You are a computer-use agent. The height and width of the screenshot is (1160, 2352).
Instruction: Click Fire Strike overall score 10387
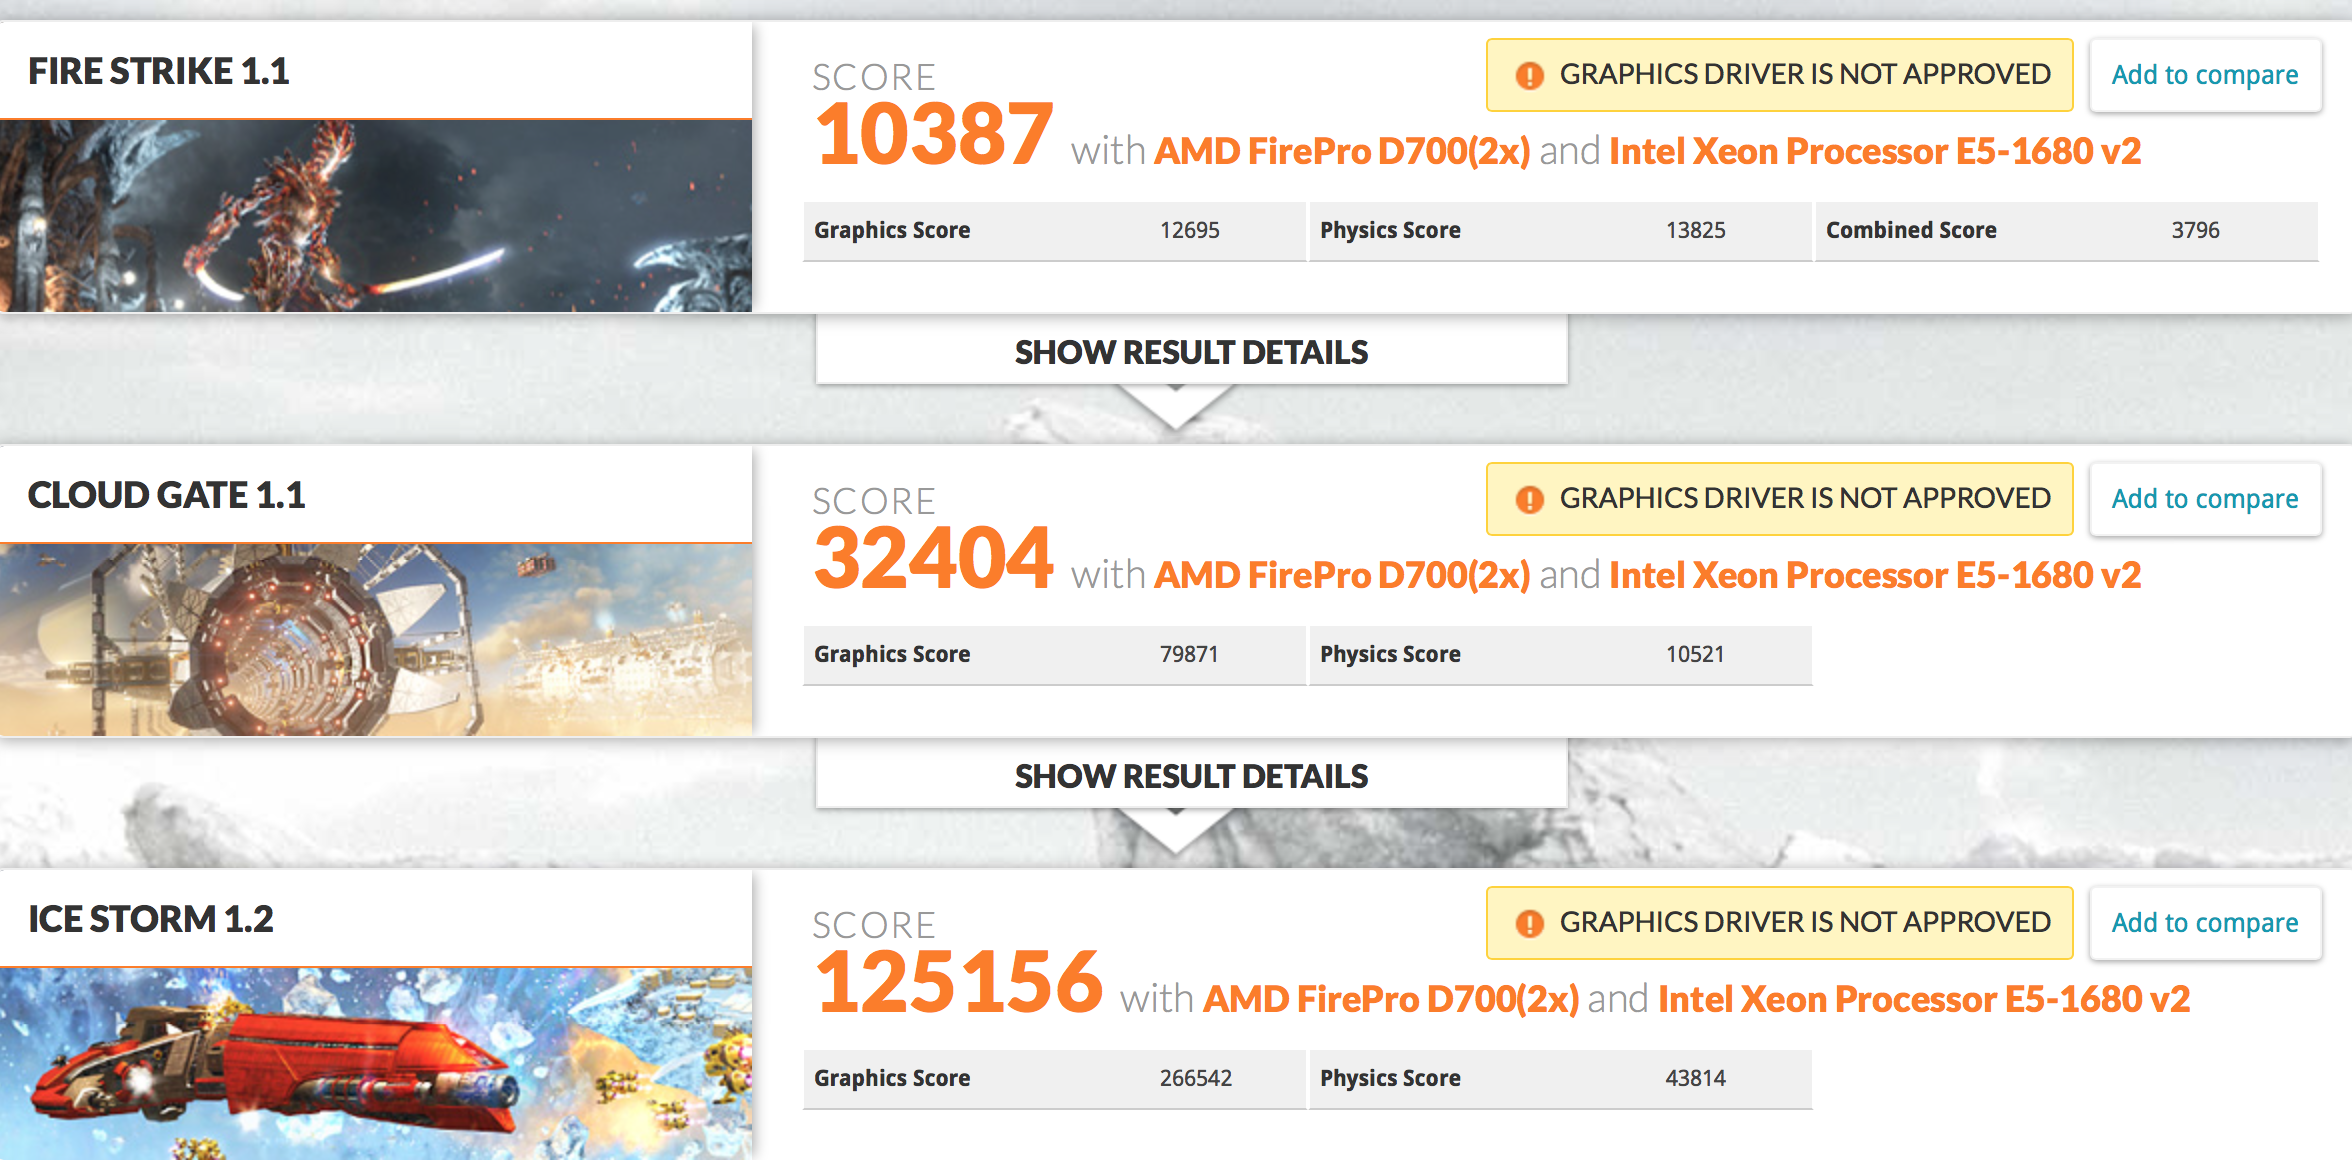coord(933,134)
